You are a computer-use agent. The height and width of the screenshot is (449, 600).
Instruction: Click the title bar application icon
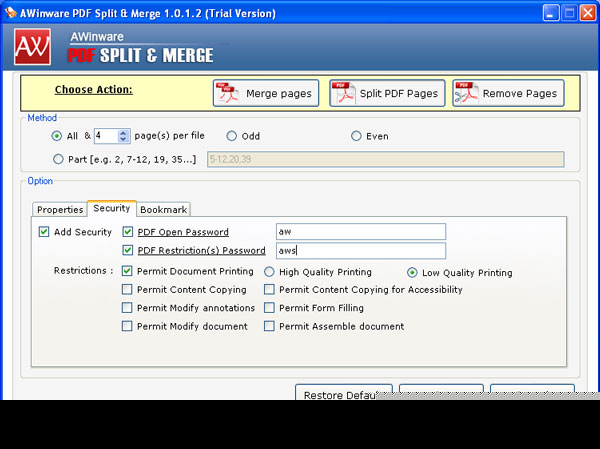(11, 13)
